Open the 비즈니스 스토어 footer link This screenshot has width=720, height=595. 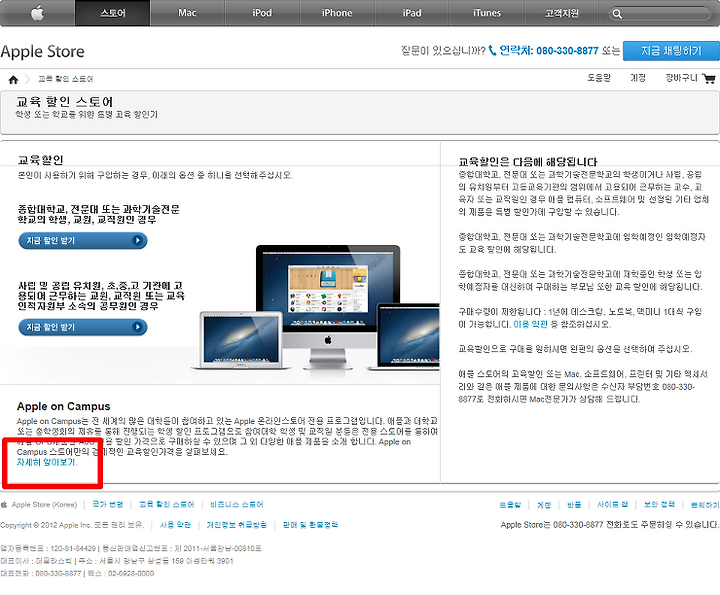pyautogui.click(x=237, y=505)
